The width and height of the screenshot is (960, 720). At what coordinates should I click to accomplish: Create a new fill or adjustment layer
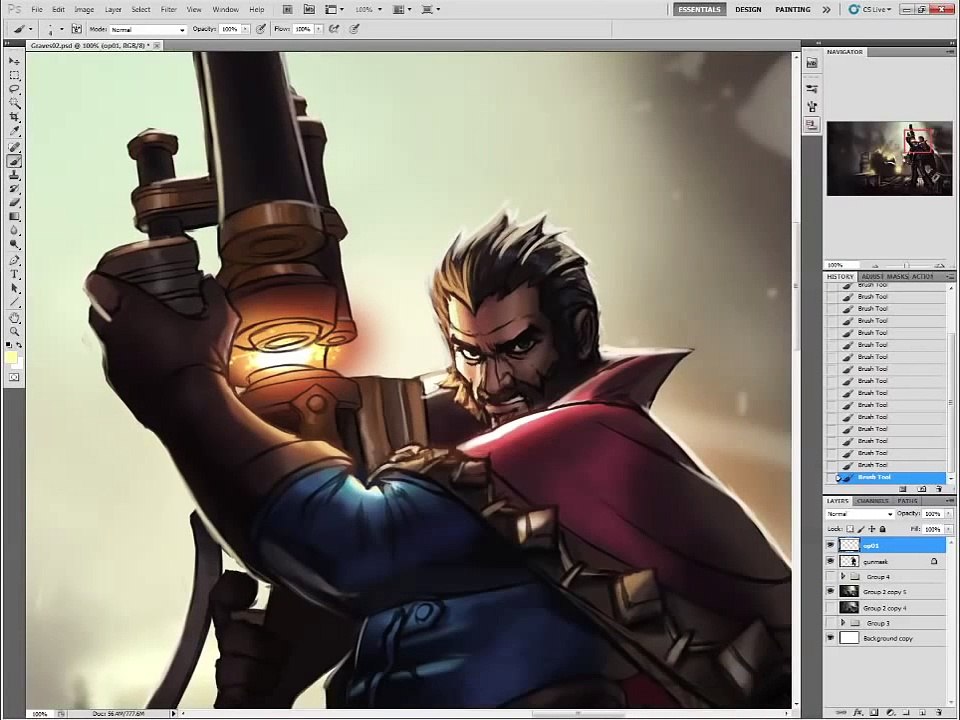pos(890,712)
